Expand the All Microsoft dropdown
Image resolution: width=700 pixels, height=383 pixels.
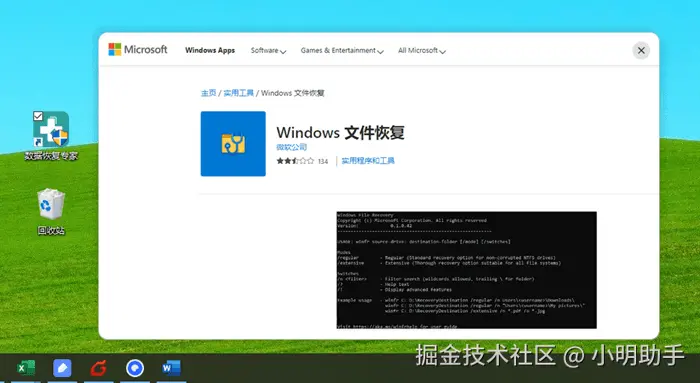point(422,51)
